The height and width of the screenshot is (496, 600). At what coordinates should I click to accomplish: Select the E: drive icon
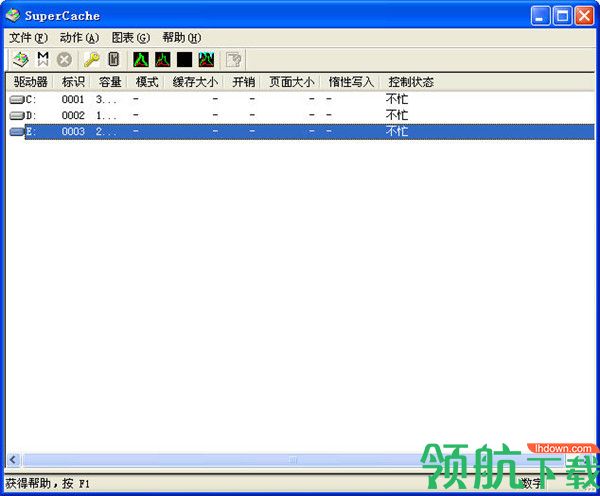[x=17, y=131]
